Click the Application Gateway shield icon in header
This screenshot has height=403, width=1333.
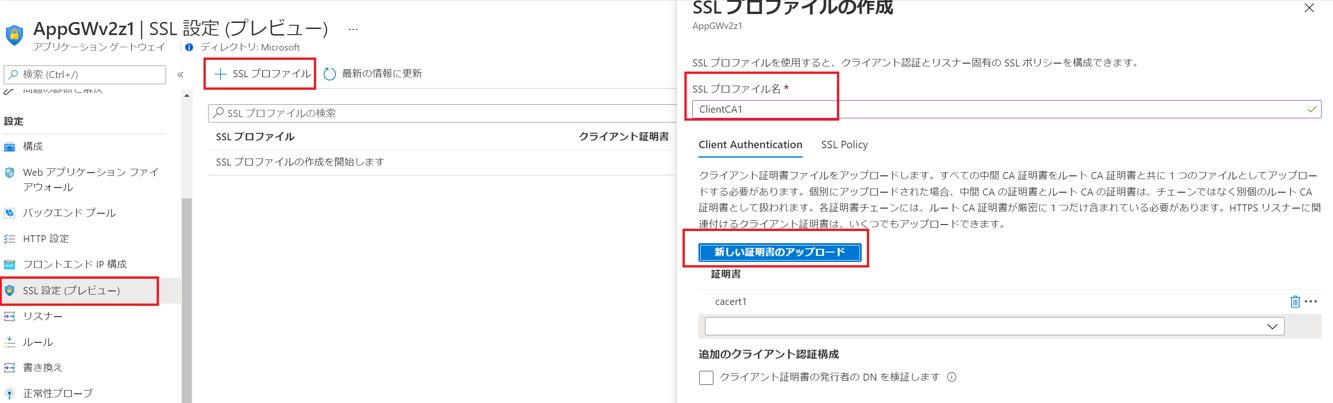click(x=14, y=34)
